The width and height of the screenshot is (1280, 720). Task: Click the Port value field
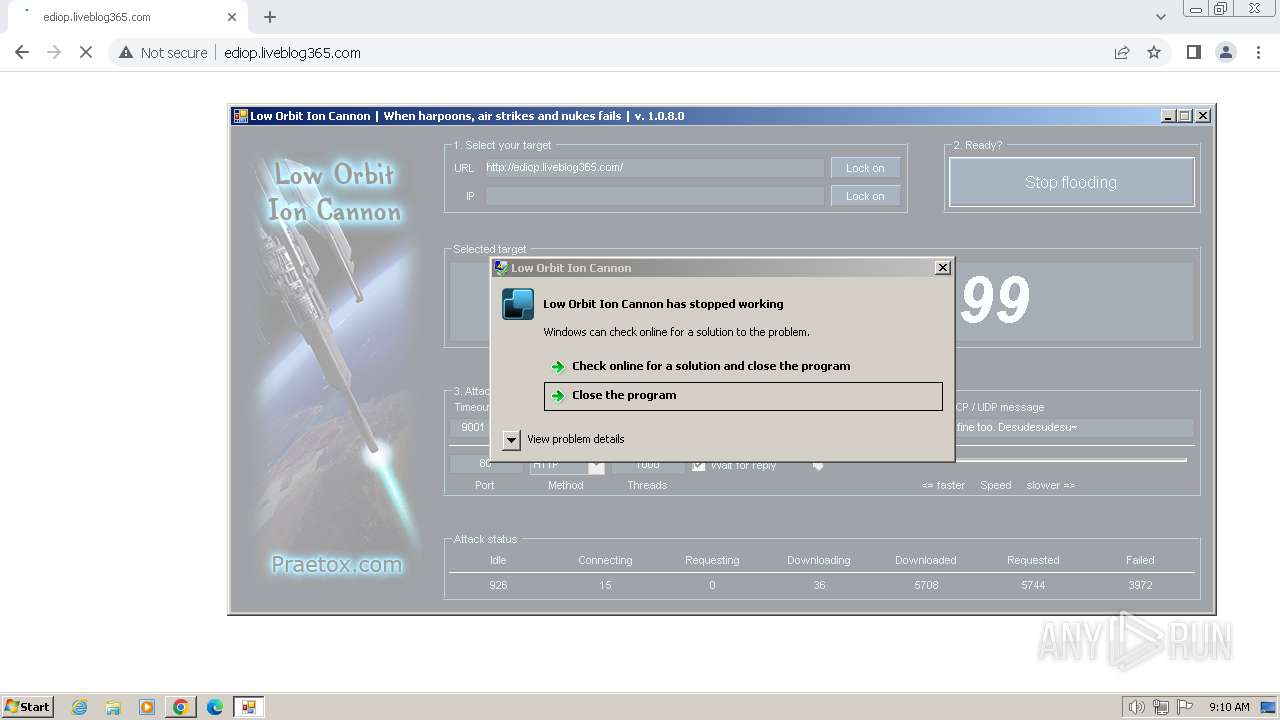(x=485, y=465)
